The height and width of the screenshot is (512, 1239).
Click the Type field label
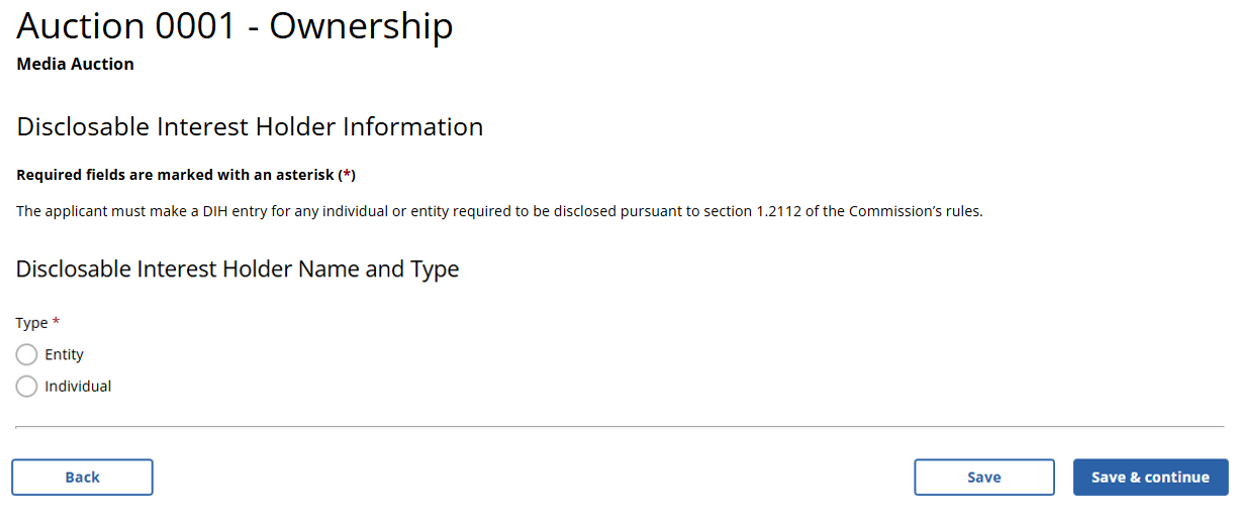point(32,323)
